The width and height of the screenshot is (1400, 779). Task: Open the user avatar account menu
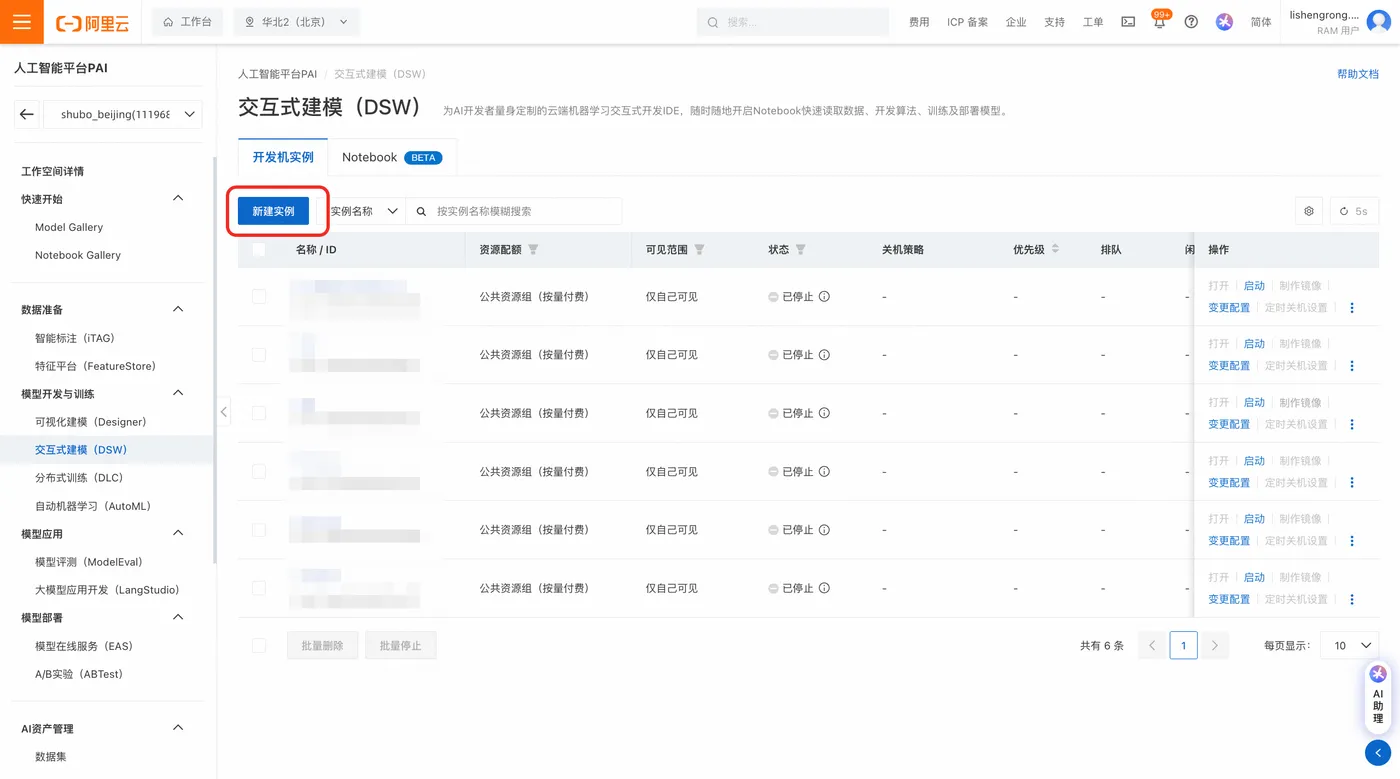click(x=1378, y=22)
